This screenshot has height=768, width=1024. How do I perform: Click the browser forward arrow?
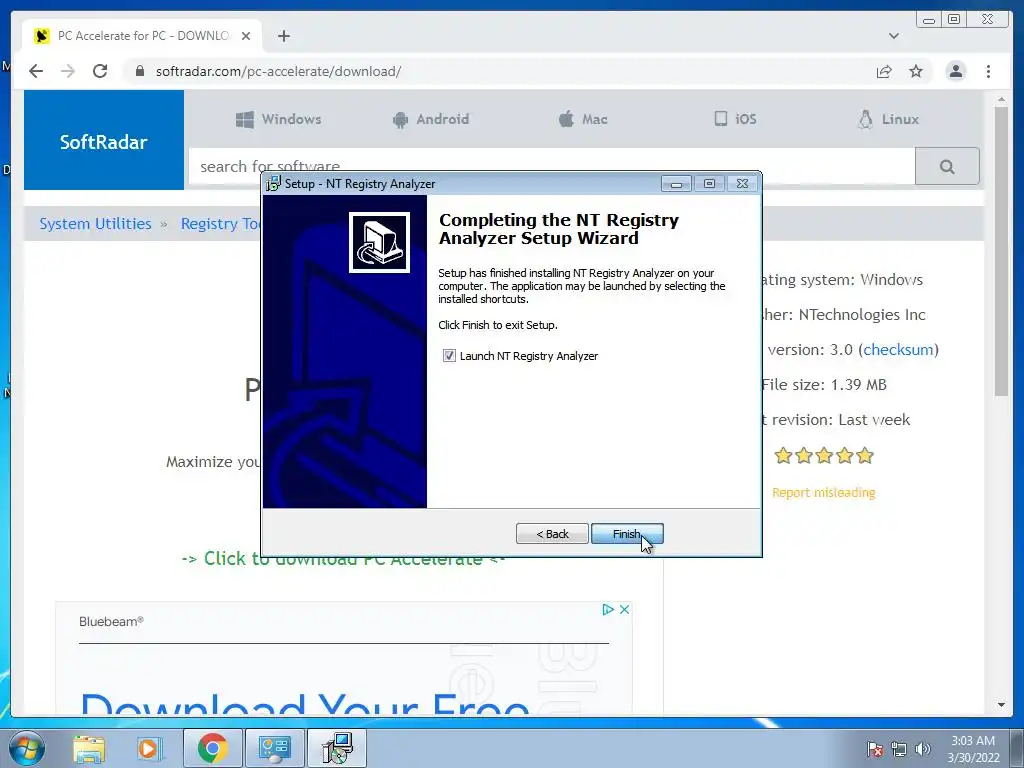pos(68,71)
